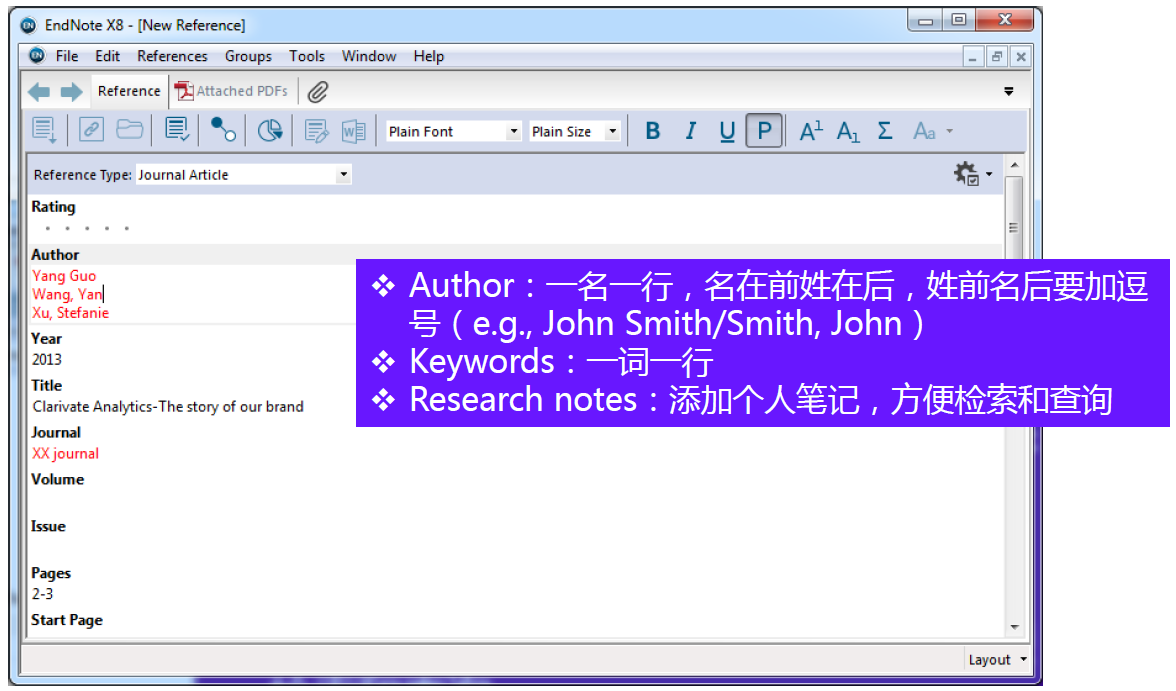1176x691 pixels.
Task: Insert symbol with the Sigma icon
Action: (885, 131)
